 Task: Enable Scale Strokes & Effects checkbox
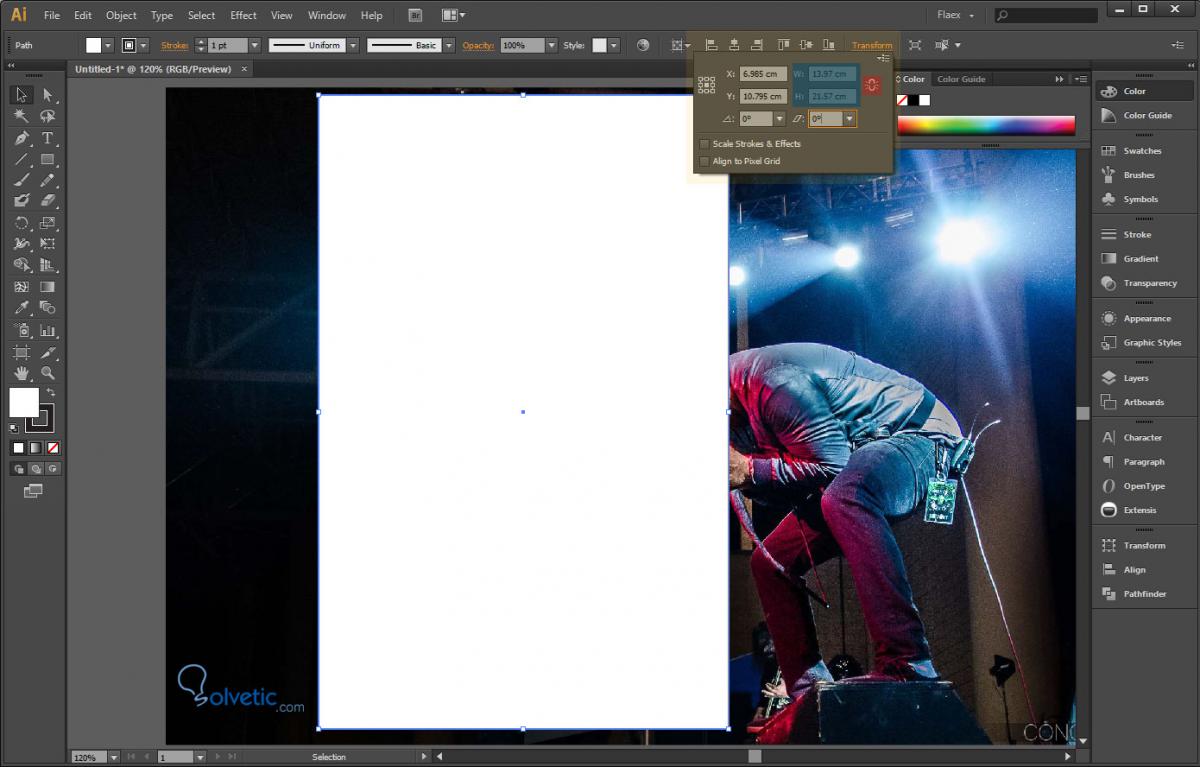(704, 144)
